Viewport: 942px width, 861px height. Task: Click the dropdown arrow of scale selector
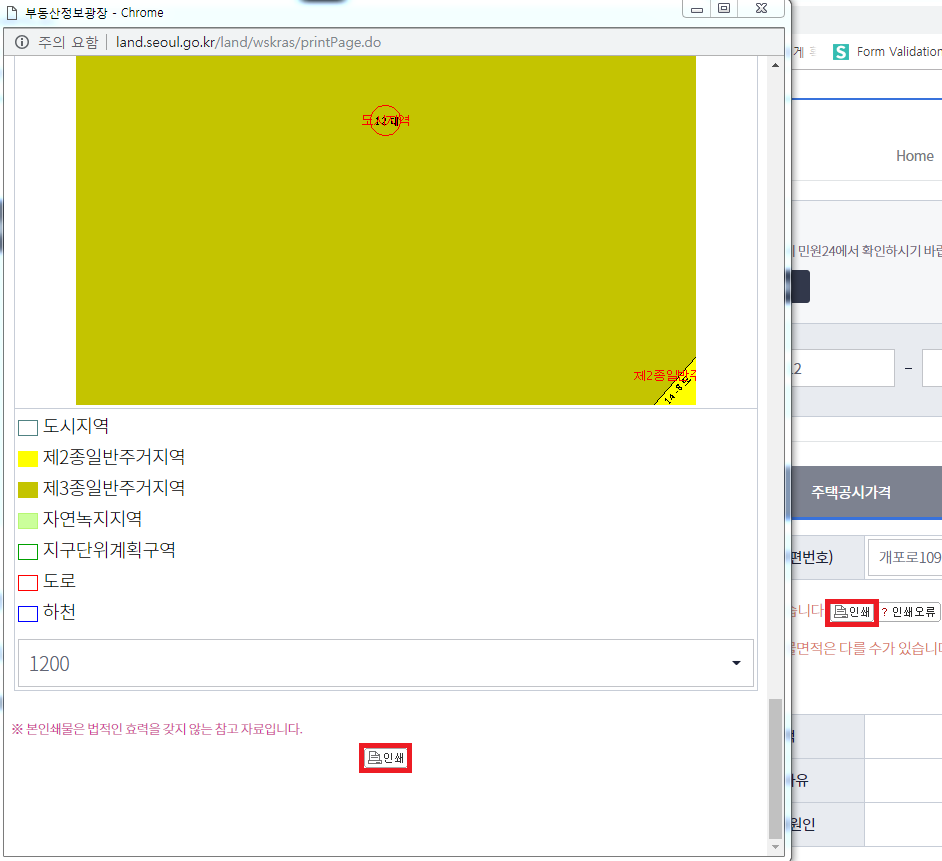[x=737, y=663]
